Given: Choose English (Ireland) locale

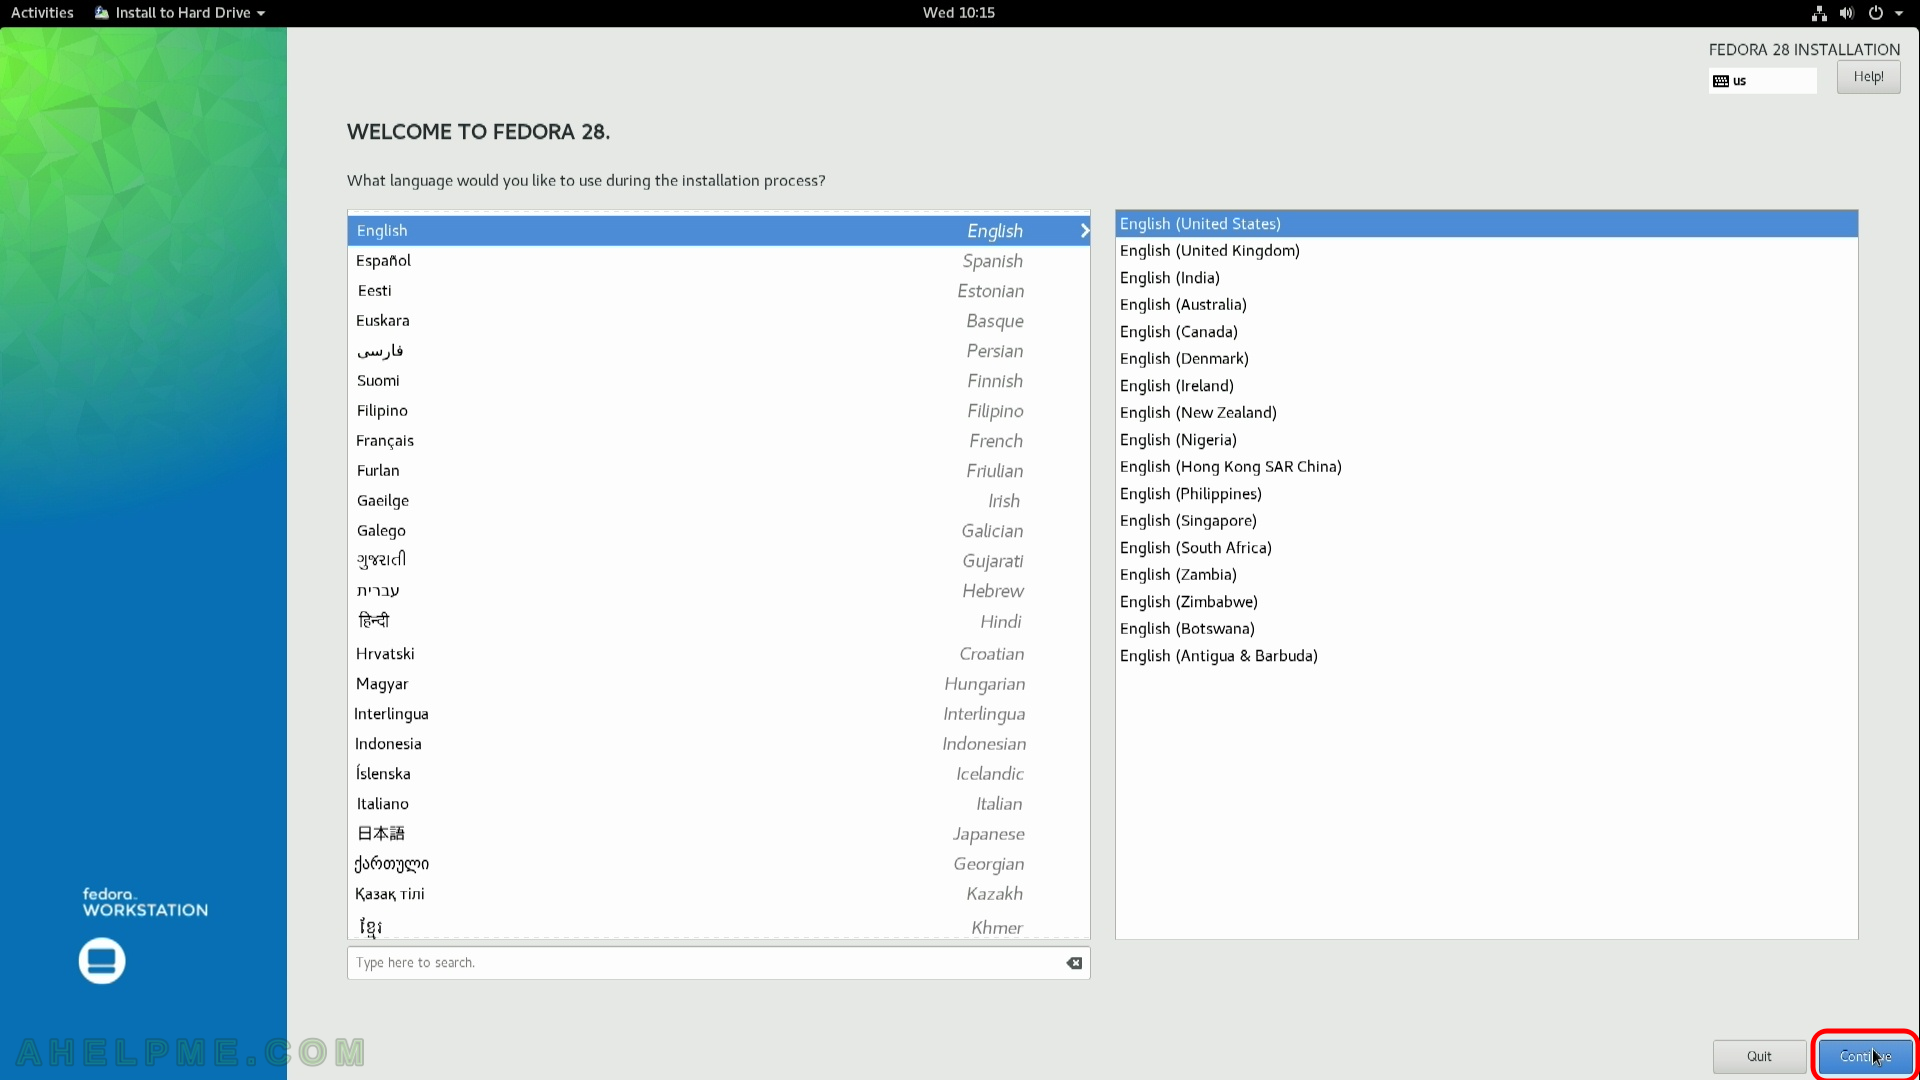Looking at the screenshot, I should coord(1486,386).
